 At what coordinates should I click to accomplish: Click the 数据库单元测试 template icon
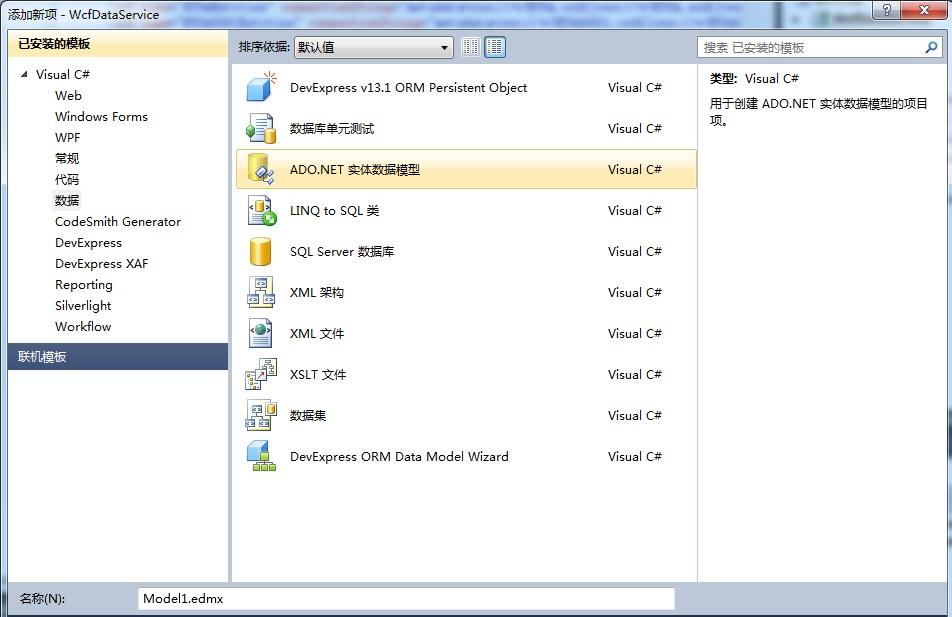[x=262, y=129]
